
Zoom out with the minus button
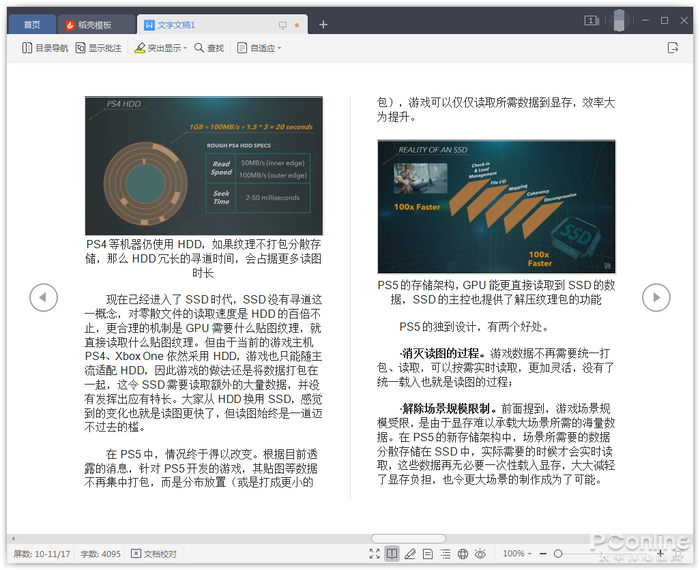click(x=543, y=554)
